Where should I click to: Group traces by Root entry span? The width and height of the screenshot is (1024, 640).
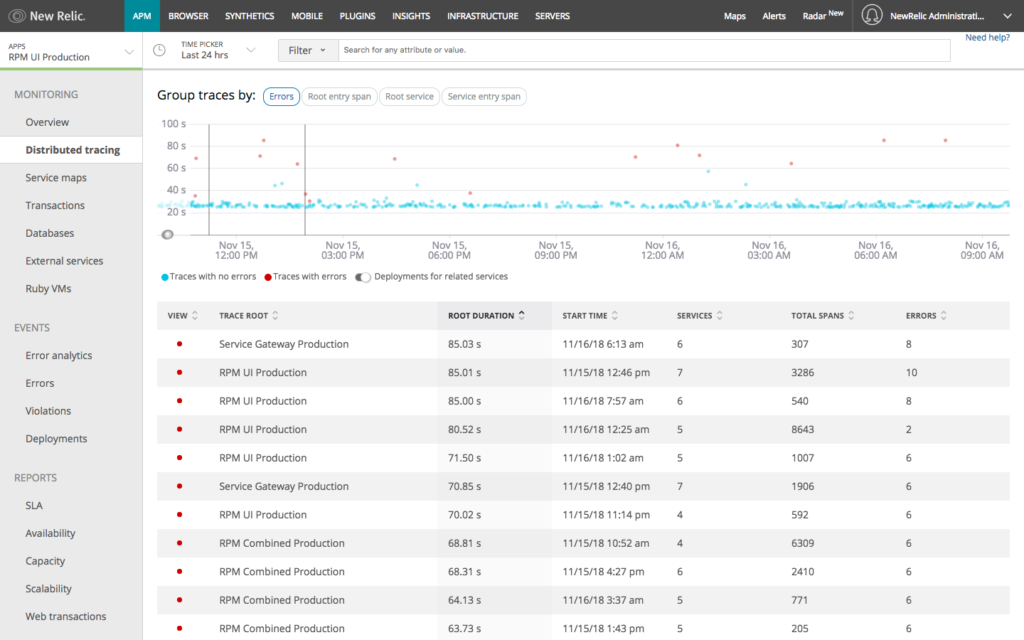coord(339,96)
